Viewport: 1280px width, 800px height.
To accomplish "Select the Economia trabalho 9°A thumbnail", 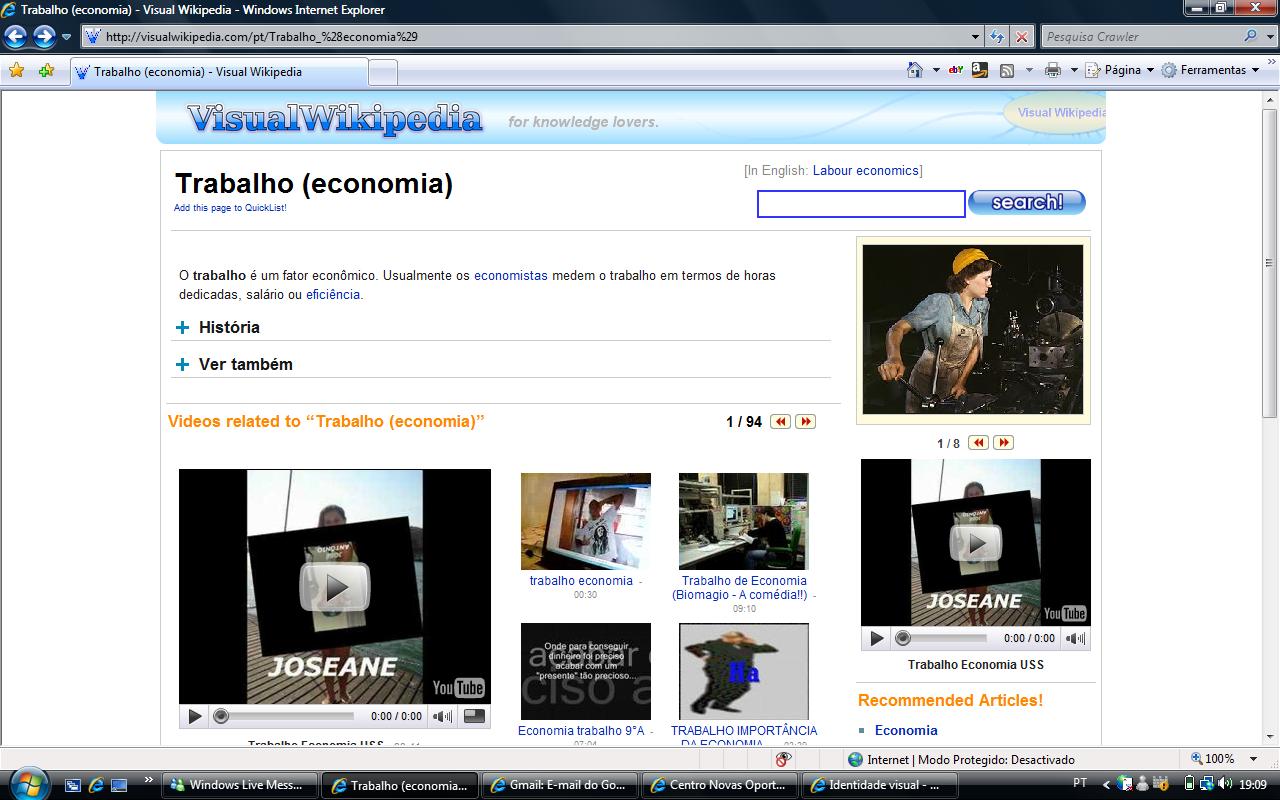I will 586,671.
